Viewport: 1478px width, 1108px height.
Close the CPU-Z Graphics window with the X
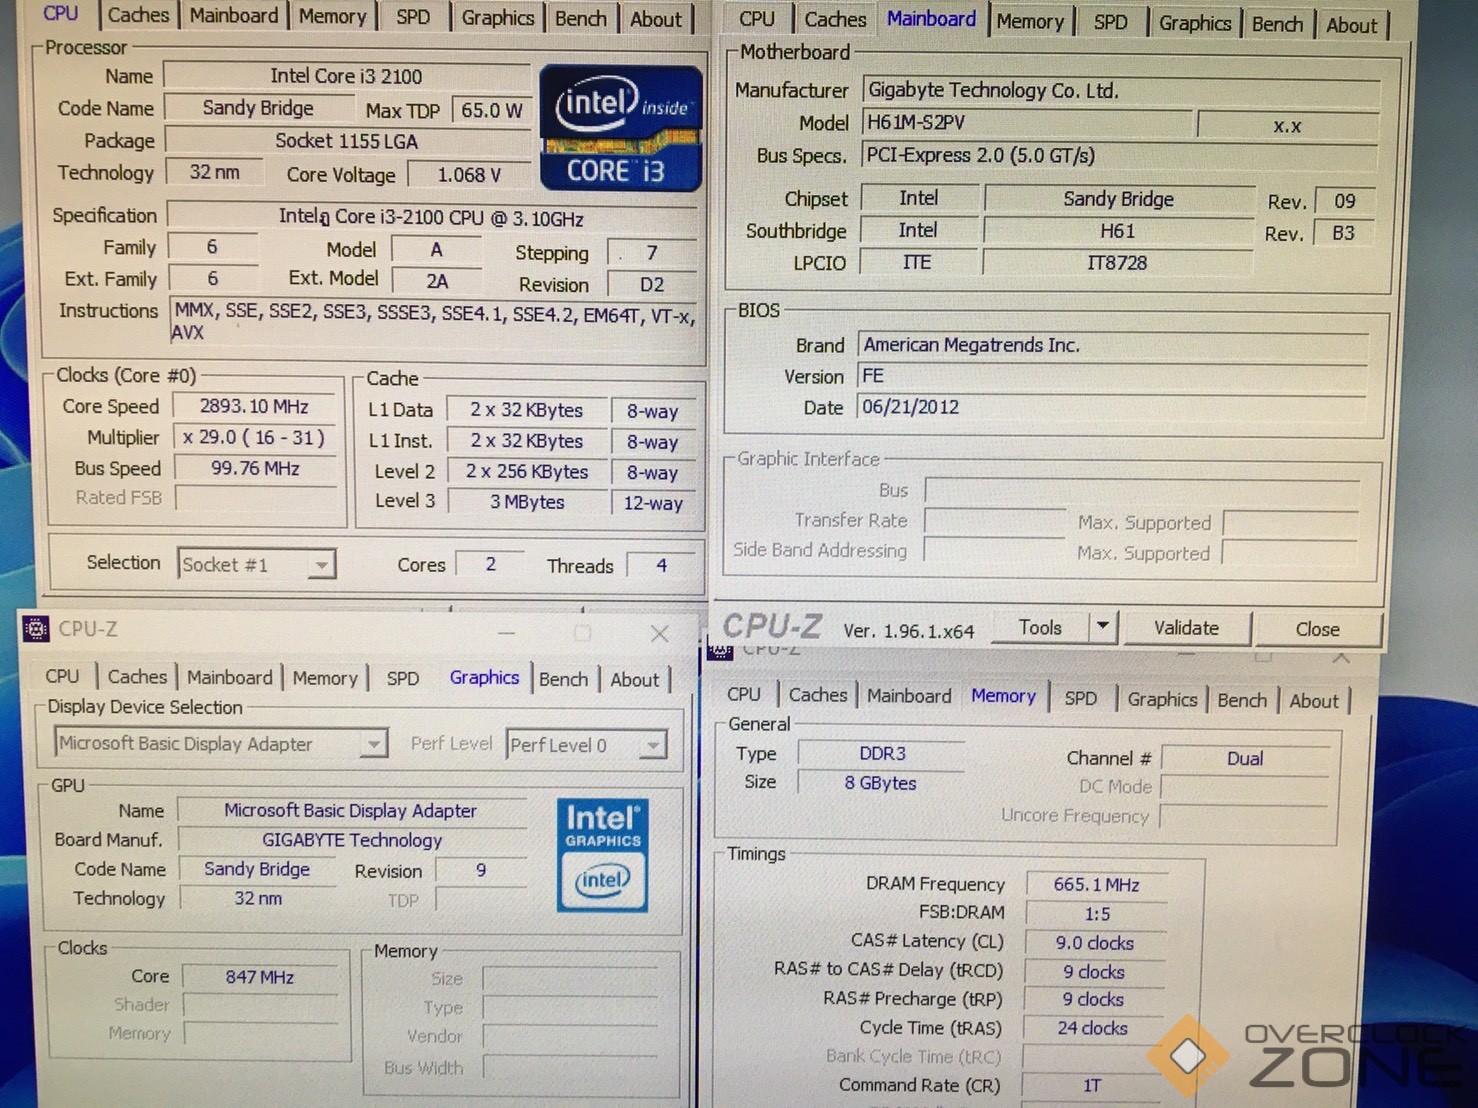click(x=659, y=633)
